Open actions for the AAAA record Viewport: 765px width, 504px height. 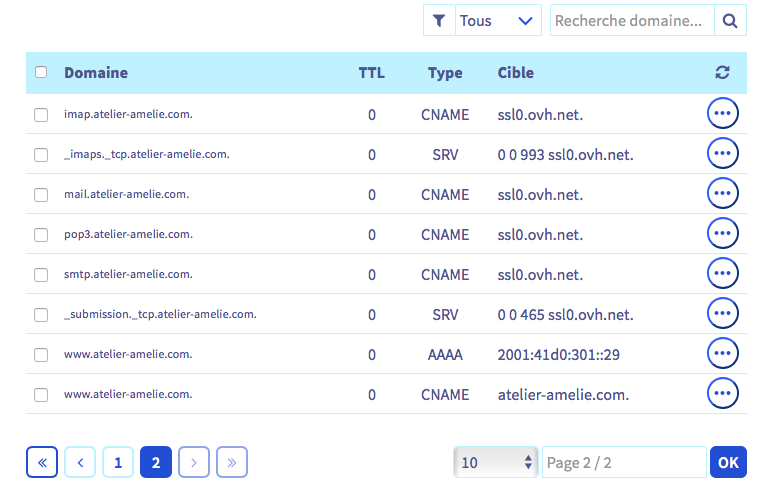722,354
